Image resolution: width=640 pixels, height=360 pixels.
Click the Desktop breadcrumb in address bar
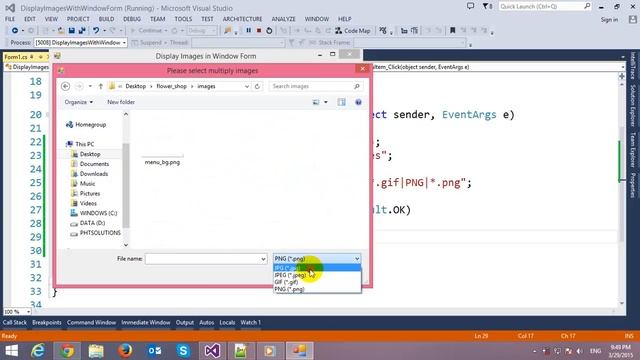tap(136, 86)
